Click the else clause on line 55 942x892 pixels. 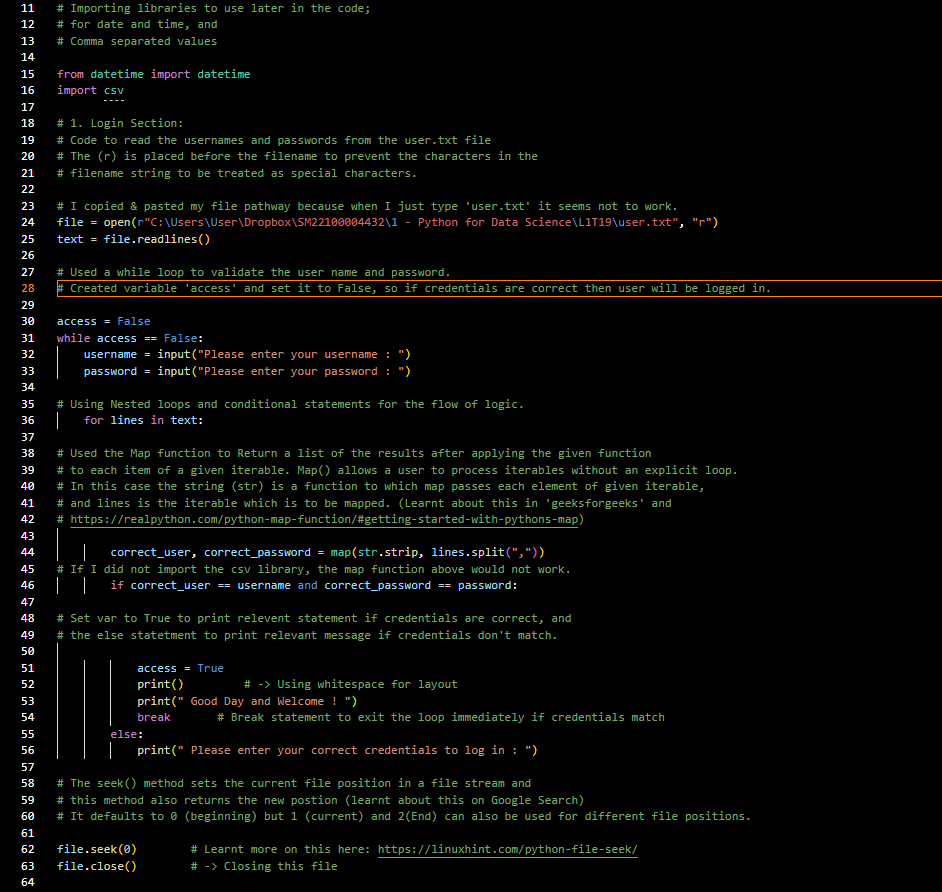coord(124,733)
